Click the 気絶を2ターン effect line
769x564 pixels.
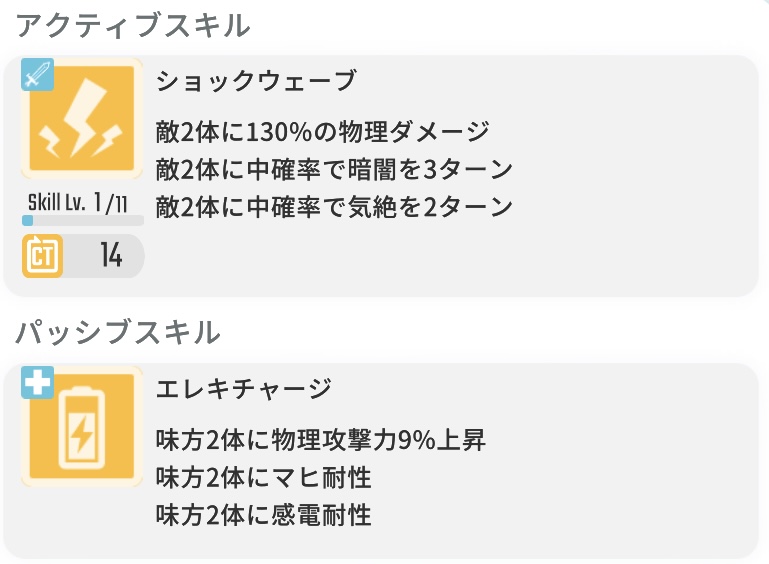[334, 206]
